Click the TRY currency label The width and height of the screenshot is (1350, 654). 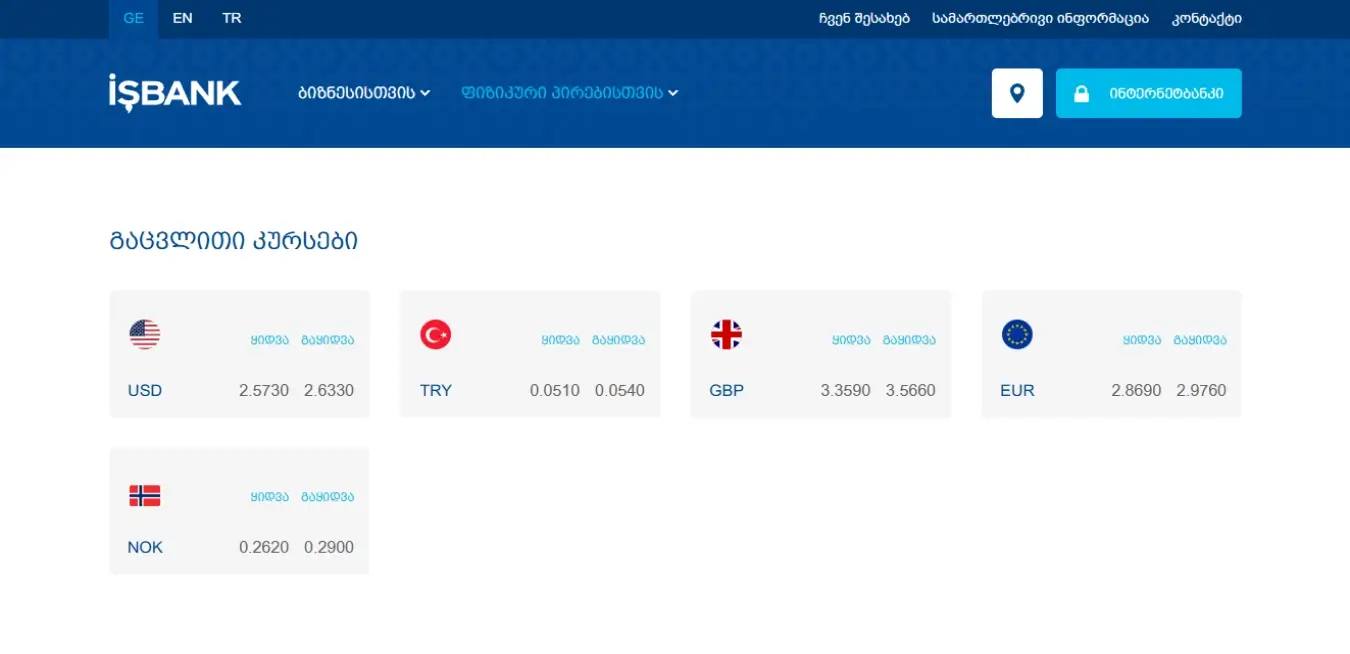pyautogui.click(x=436, y=390)
